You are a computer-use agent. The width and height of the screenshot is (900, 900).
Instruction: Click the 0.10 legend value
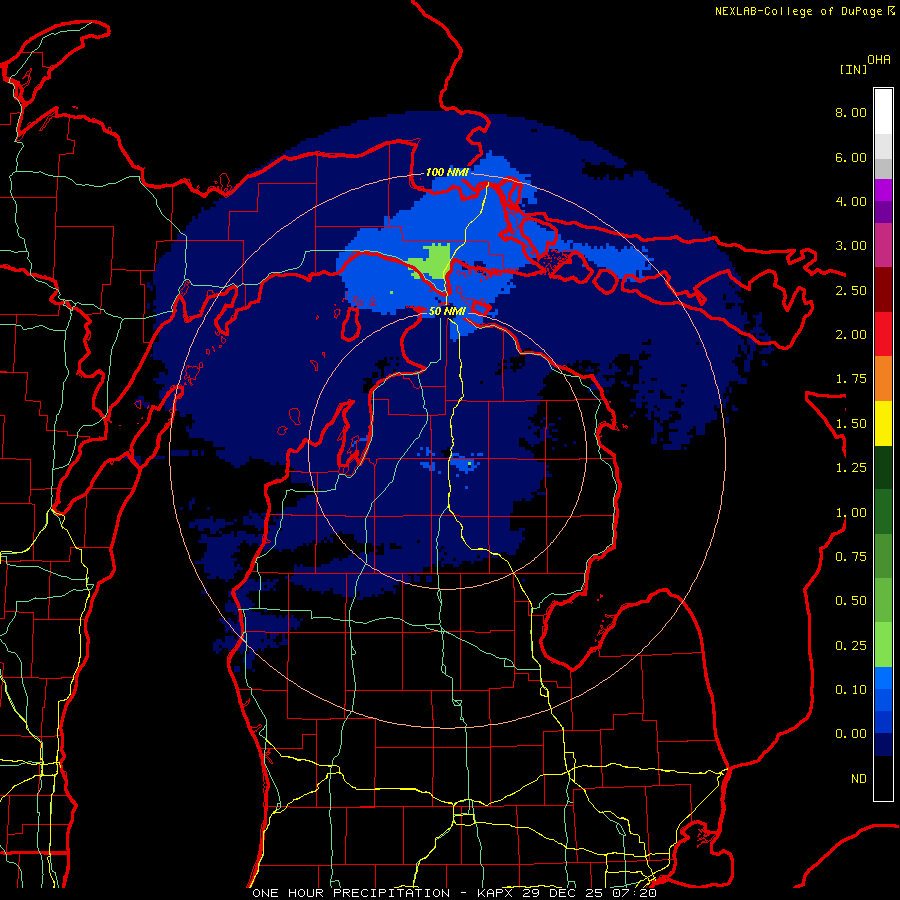point(851,690)
